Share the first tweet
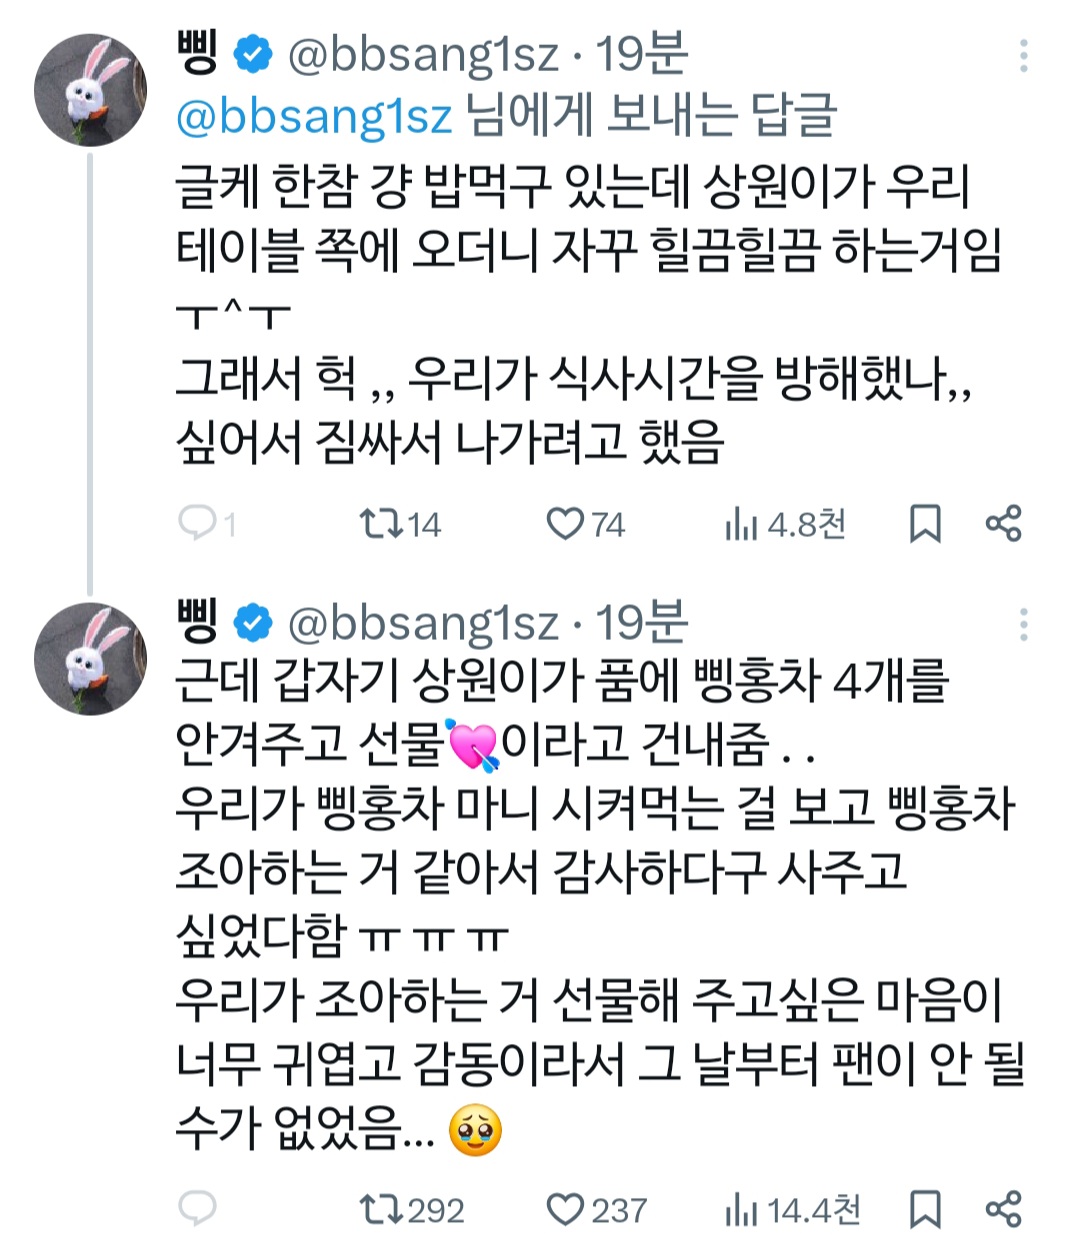This screenshot has width=1080, height=1258. (1003, 523)
